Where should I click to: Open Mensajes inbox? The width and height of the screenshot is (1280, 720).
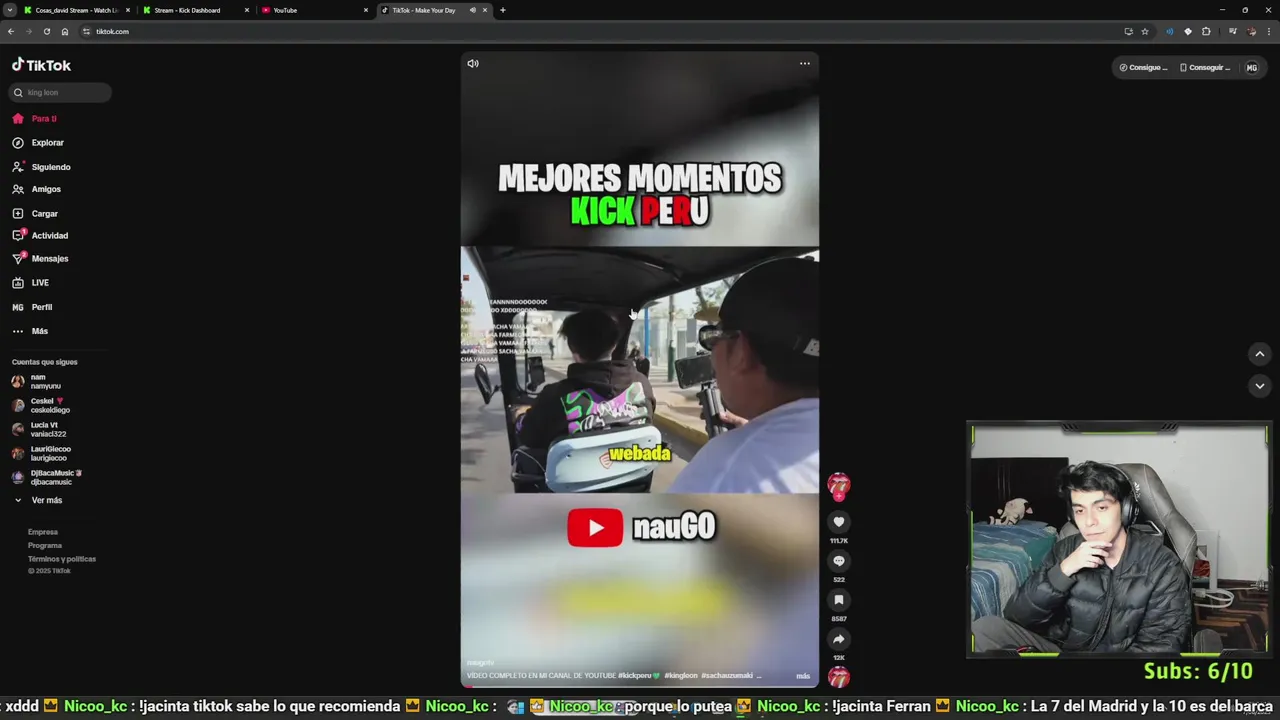[x=40, y=258]
